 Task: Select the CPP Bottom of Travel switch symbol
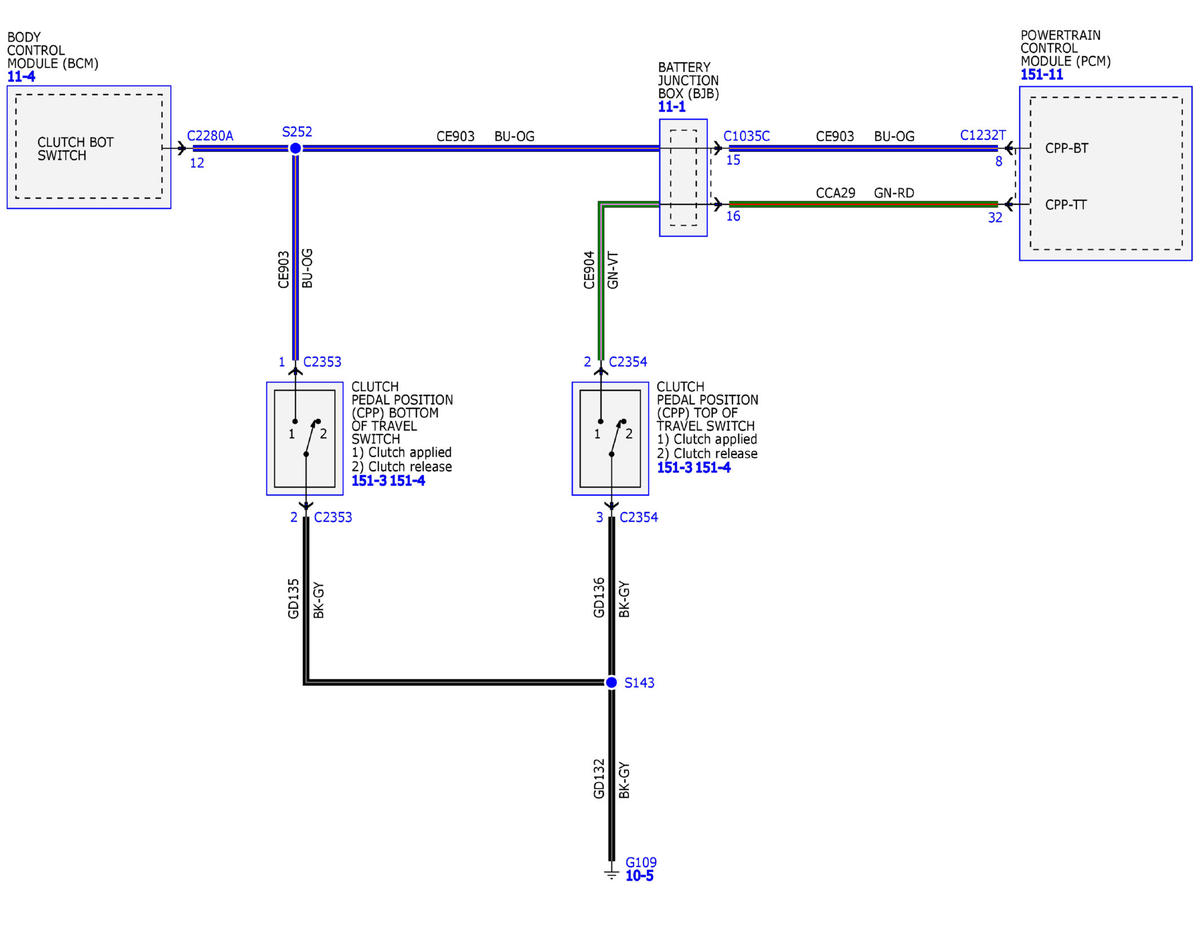coord(306,438)
